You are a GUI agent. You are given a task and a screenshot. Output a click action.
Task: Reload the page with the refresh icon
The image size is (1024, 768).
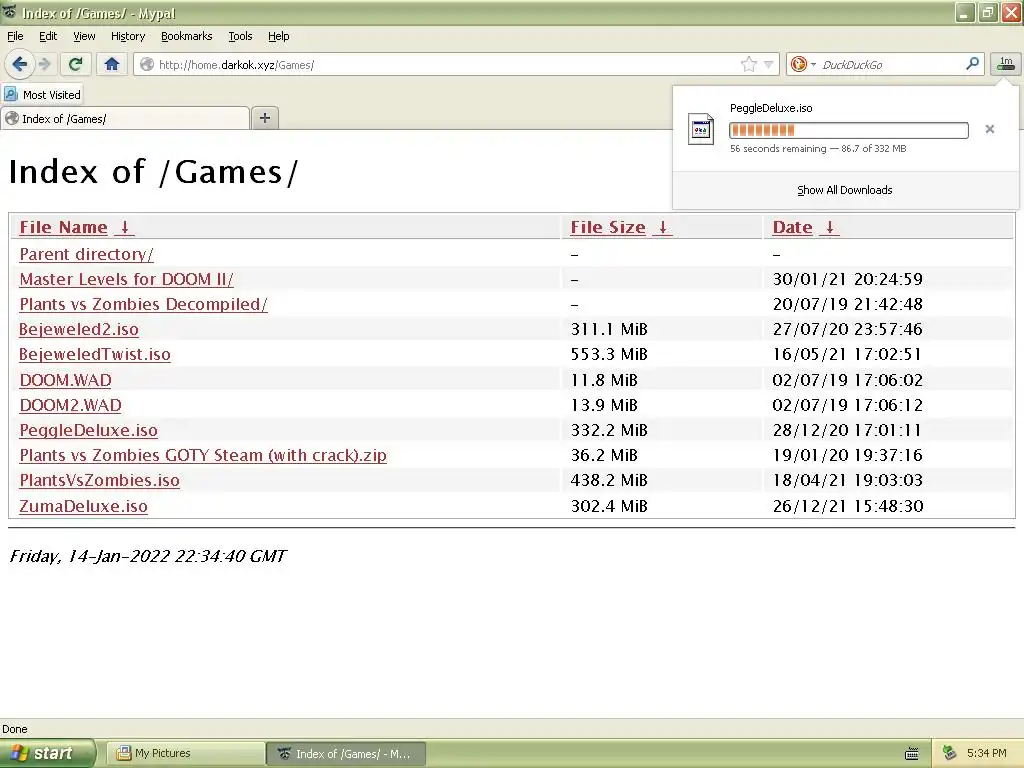(75, 64)
